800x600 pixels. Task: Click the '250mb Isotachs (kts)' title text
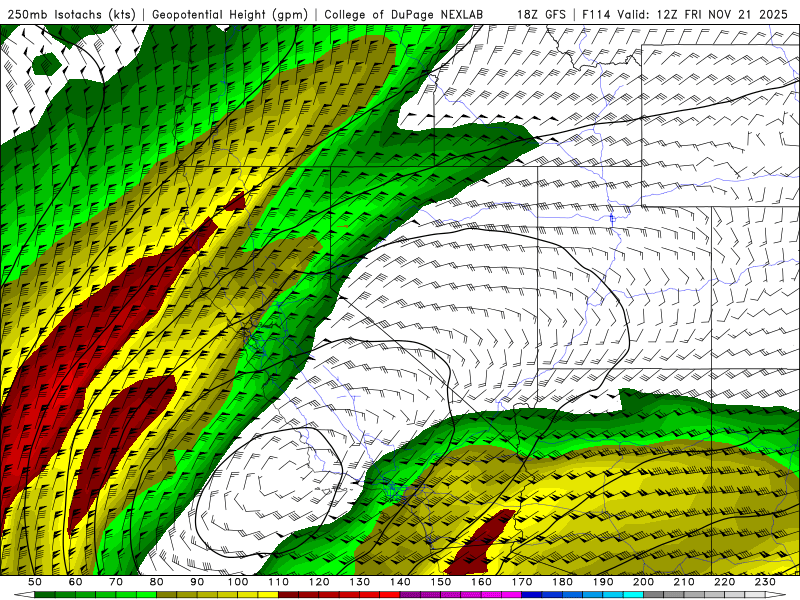point(71,15)
